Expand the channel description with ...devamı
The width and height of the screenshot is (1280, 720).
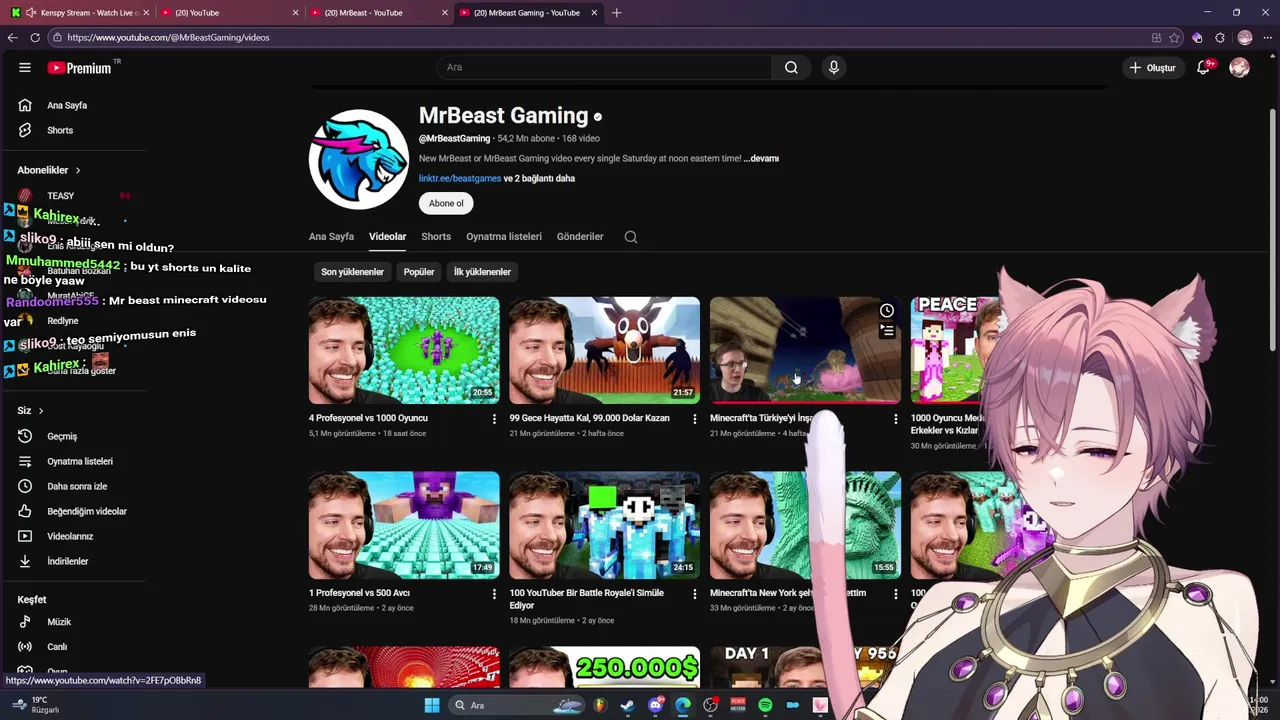[x=761, y=158]
